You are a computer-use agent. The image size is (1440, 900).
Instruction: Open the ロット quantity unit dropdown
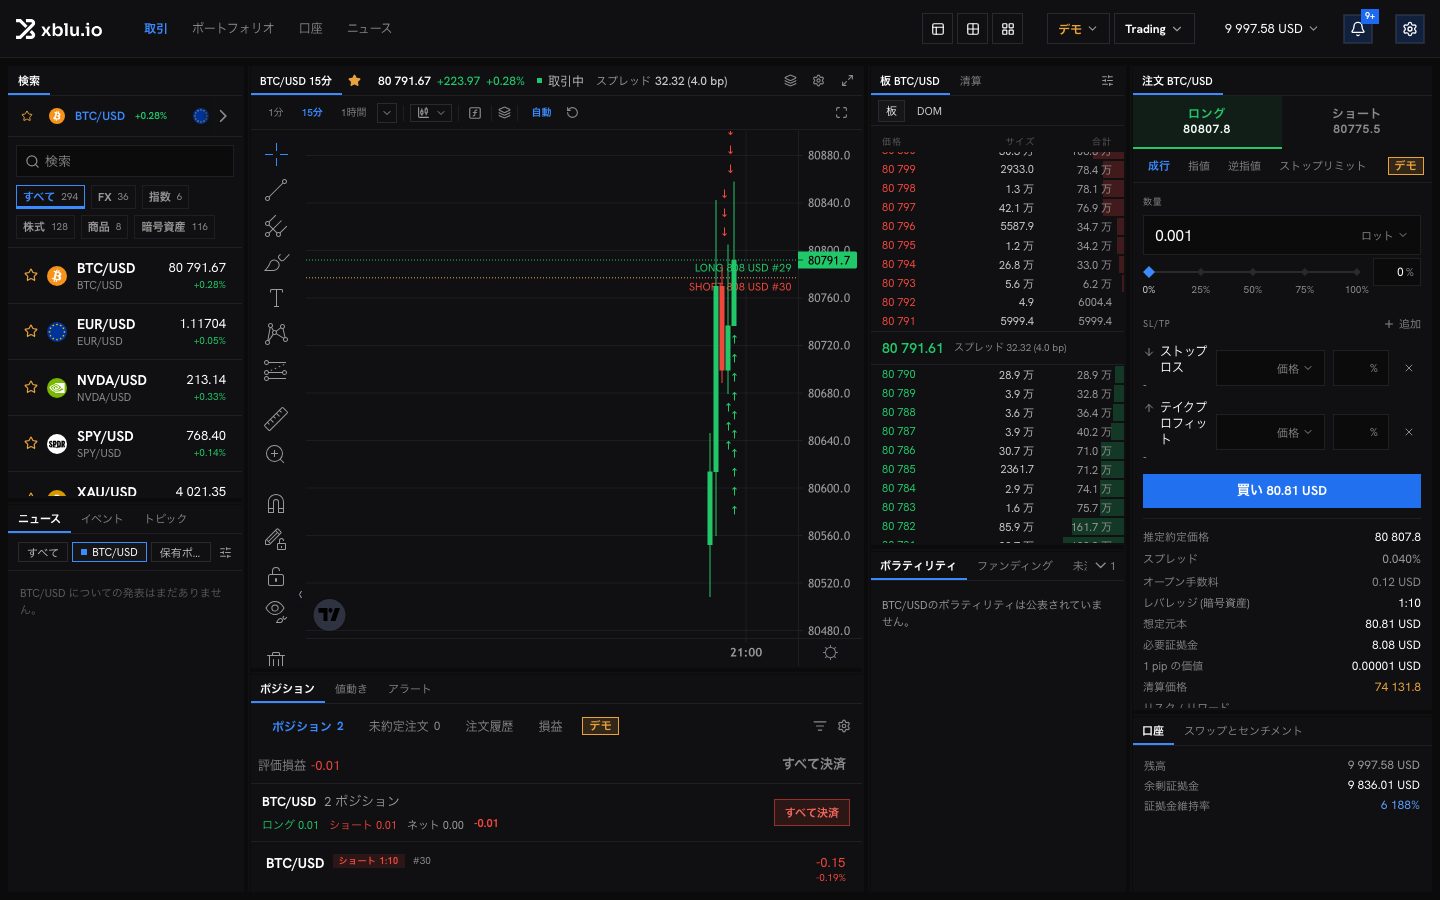pyautogui.click(x=1384, y=236)
